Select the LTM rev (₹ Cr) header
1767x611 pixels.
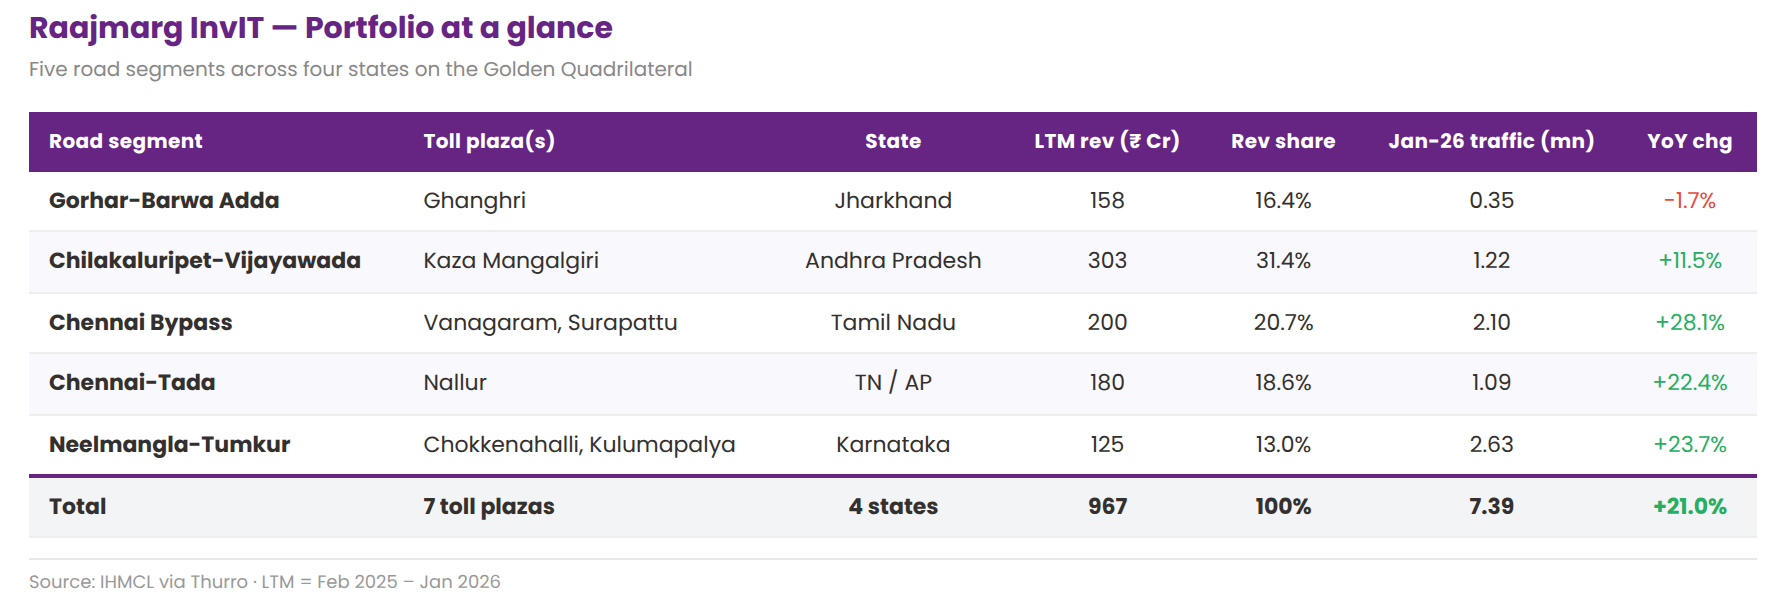click(1106, 141)
